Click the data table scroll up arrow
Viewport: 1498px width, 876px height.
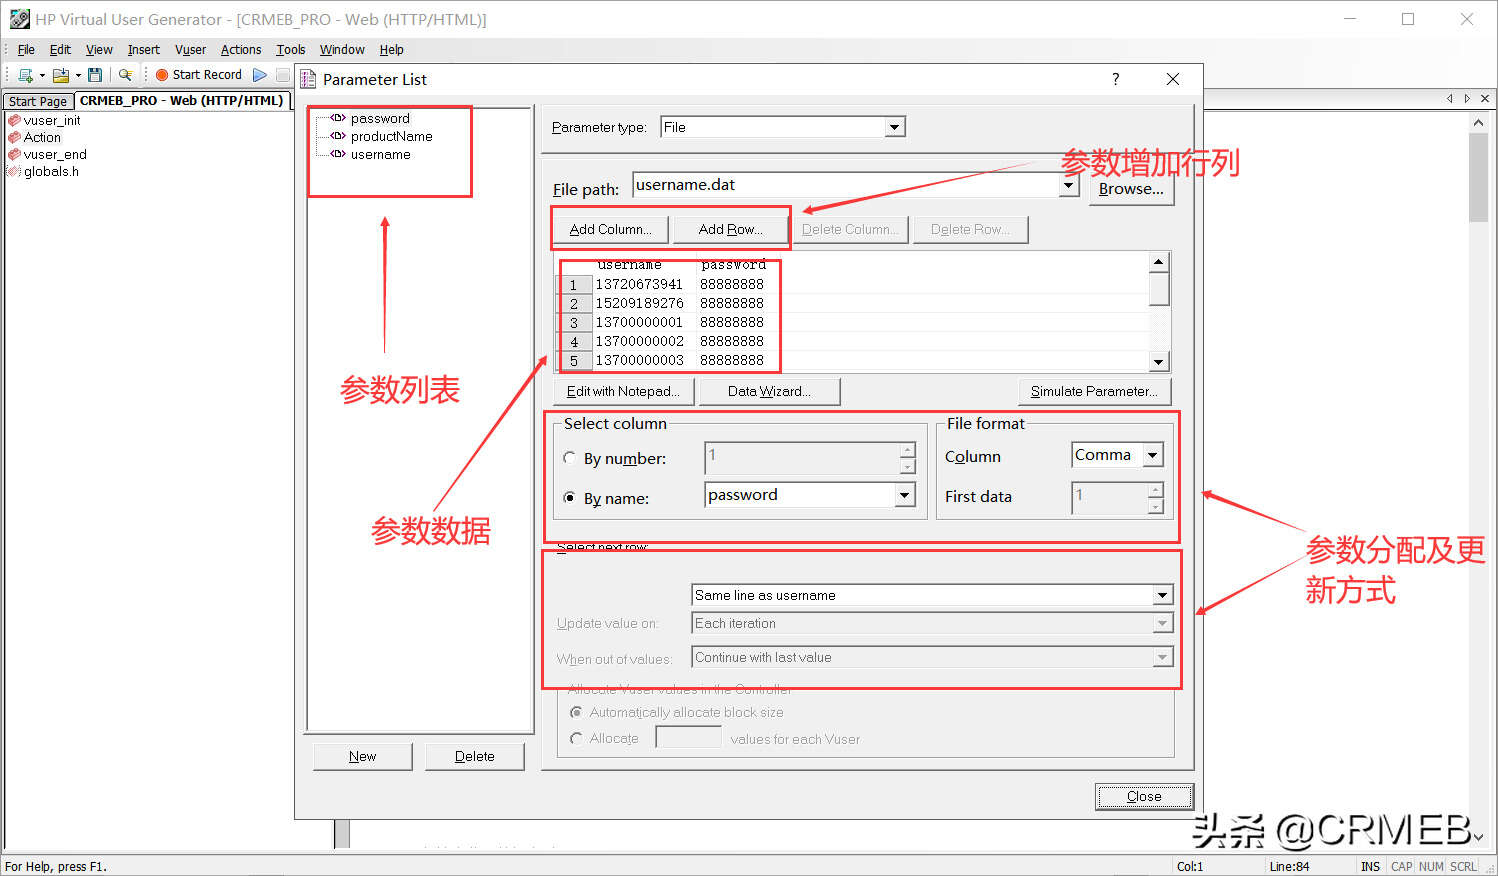click(1158, 262)
